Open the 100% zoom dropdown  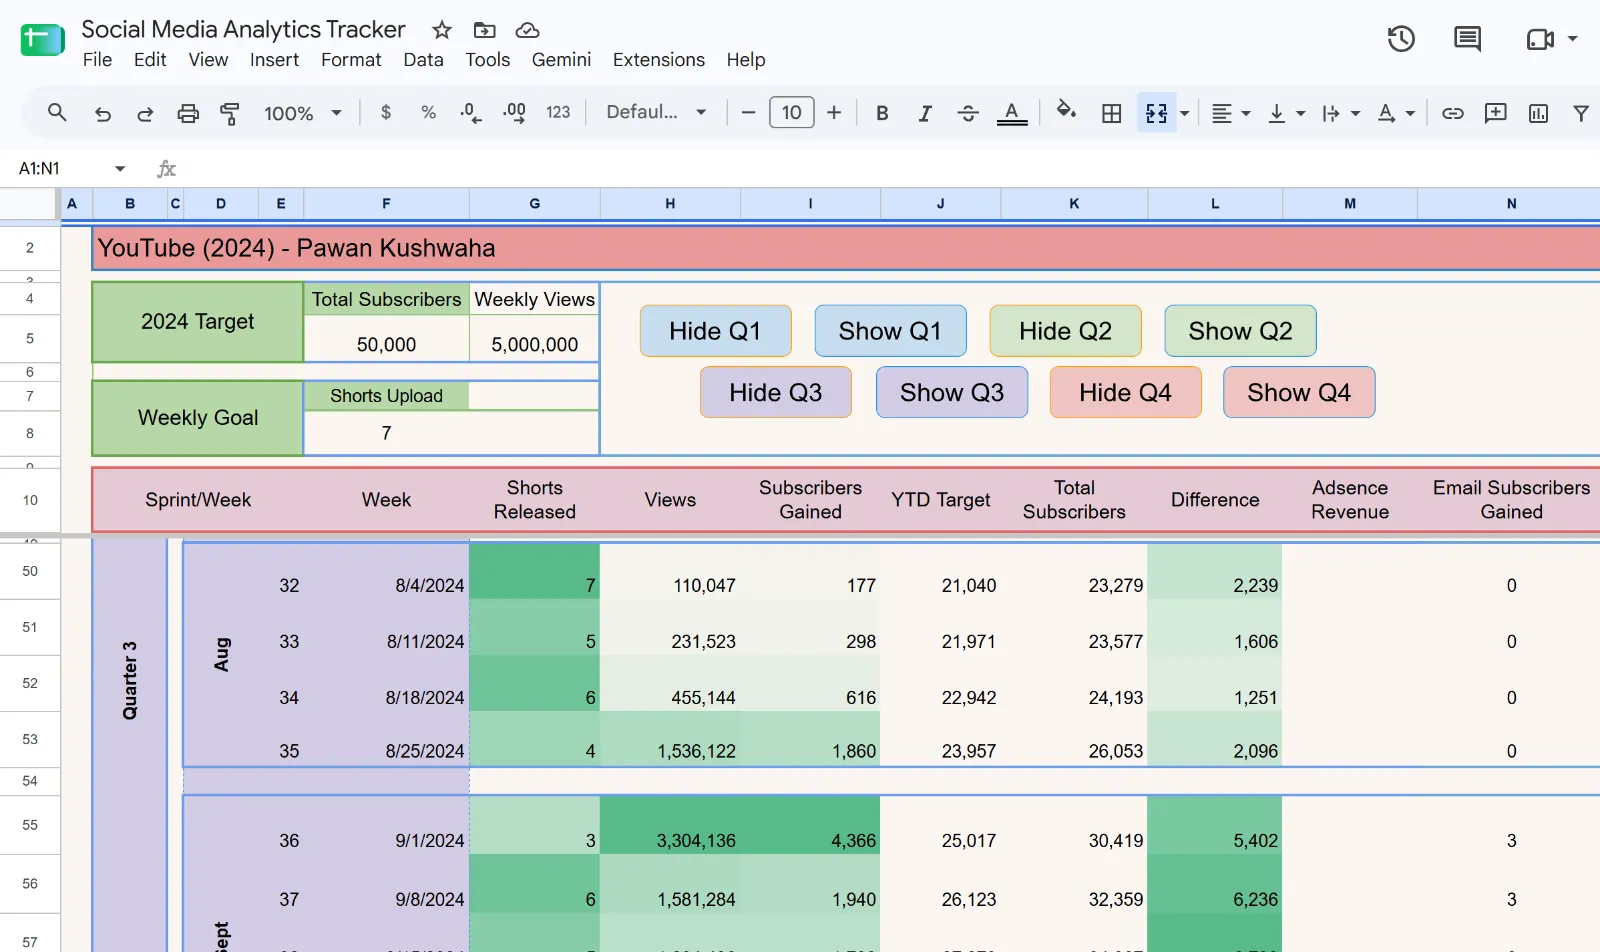point(303,113)
